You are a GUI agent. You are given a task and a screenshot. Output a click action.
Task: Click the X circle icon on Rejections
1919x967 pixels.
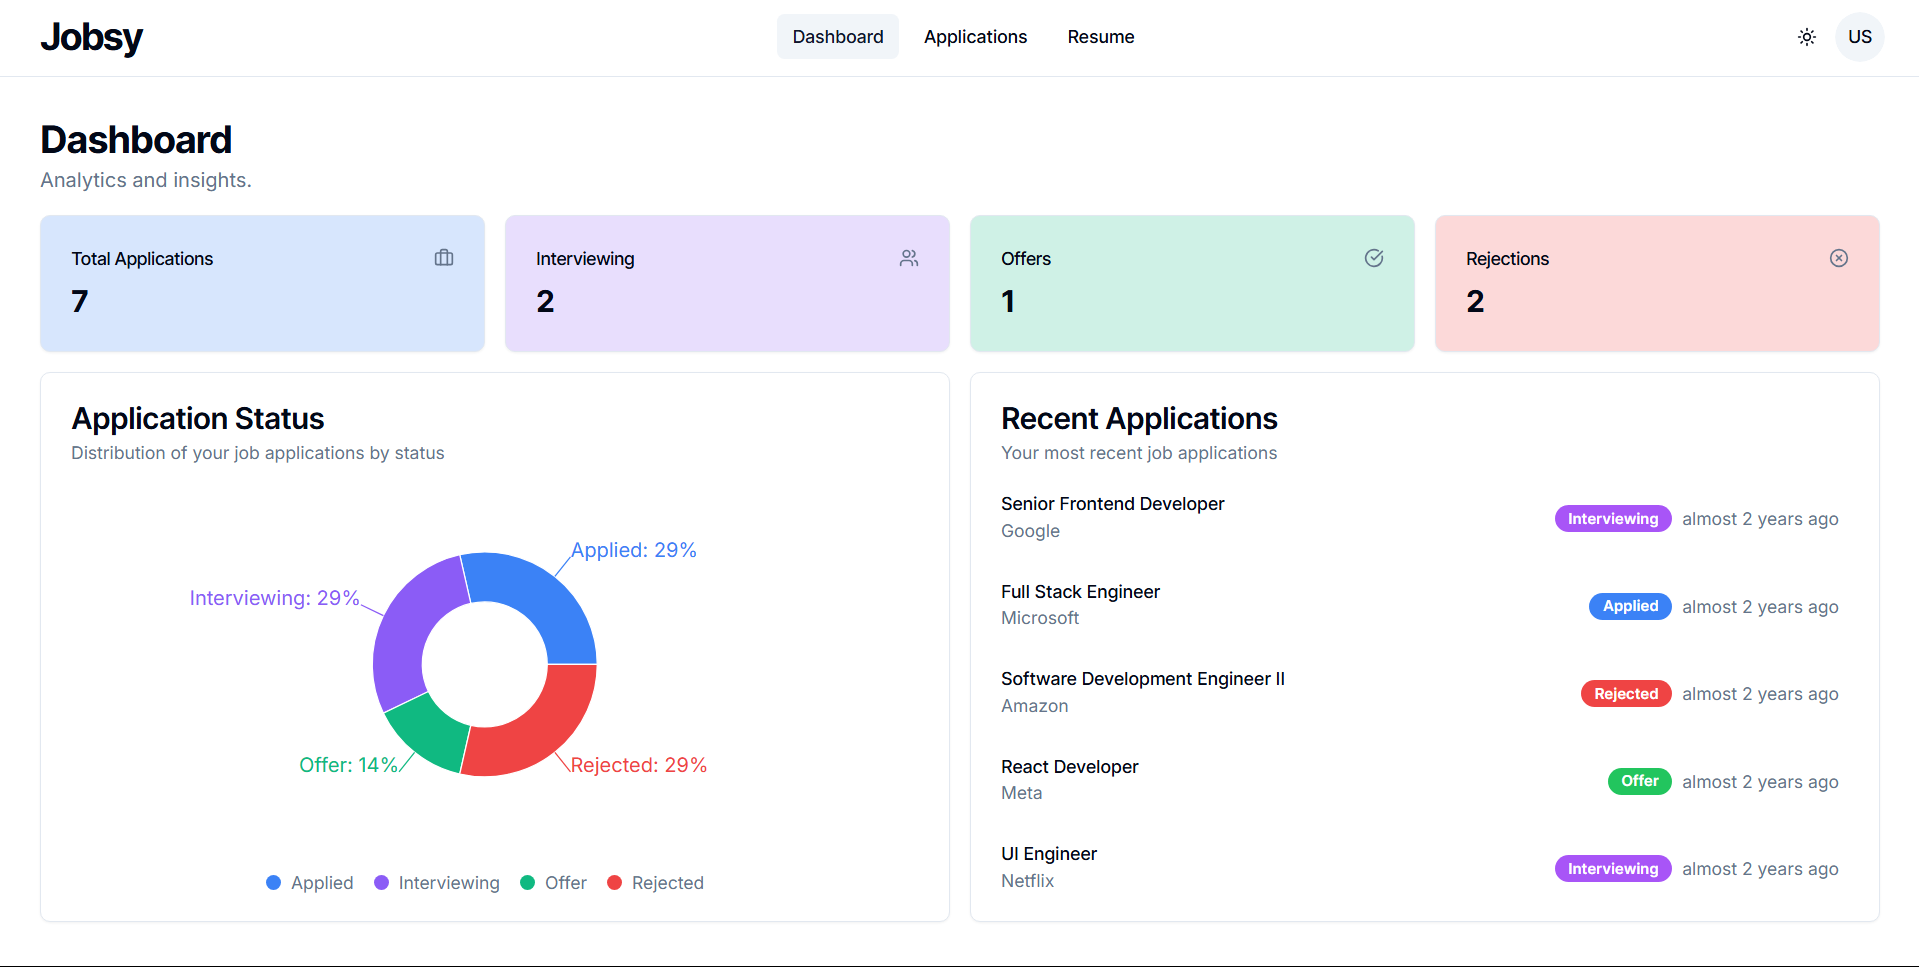click(1838, 258)
